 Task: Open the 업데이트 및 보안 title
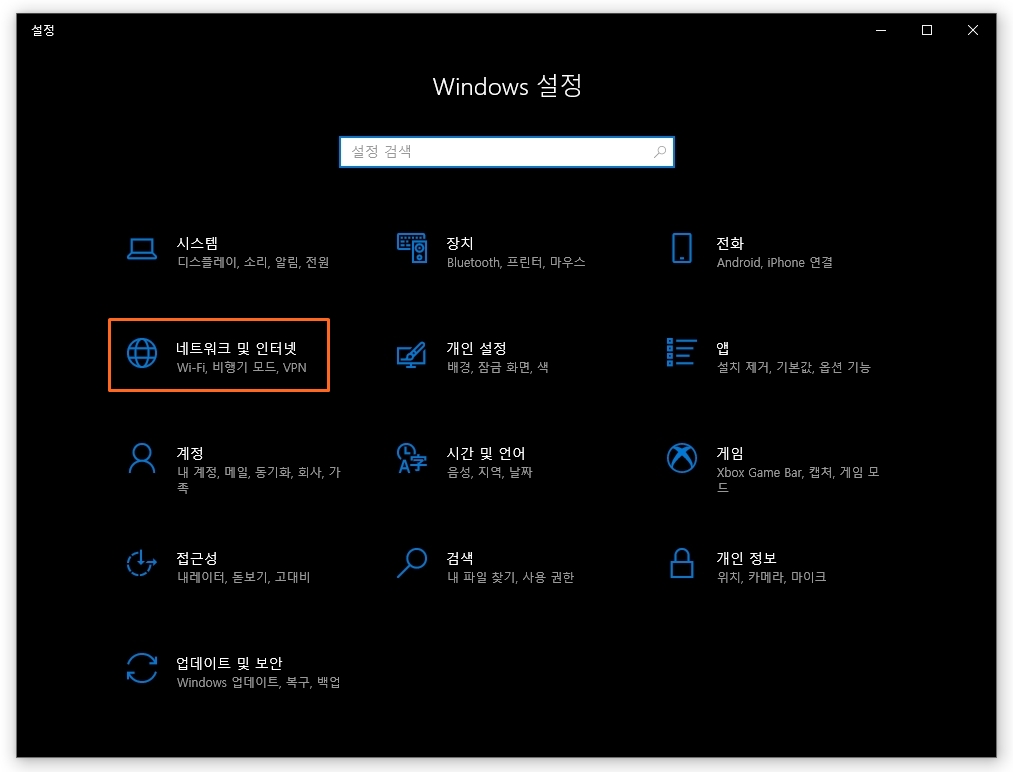click(229, 663)
